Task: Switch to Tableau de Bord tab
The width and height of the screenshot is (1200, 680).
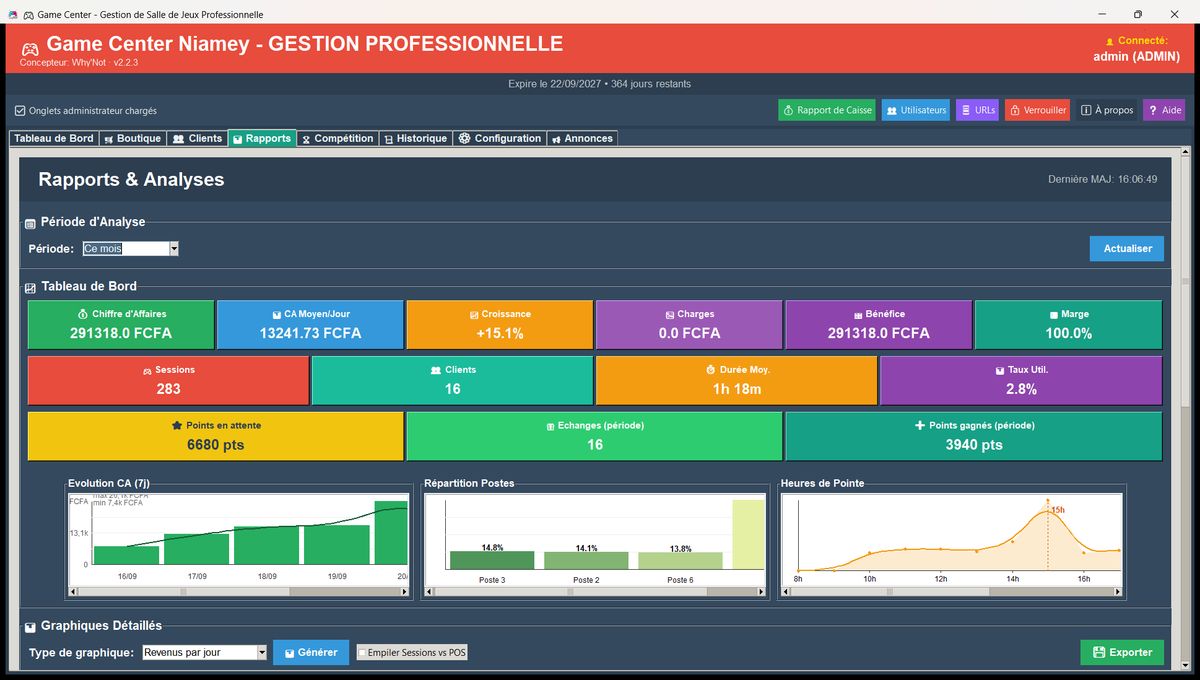Action: pyautogui.click(x=54, y=138)
